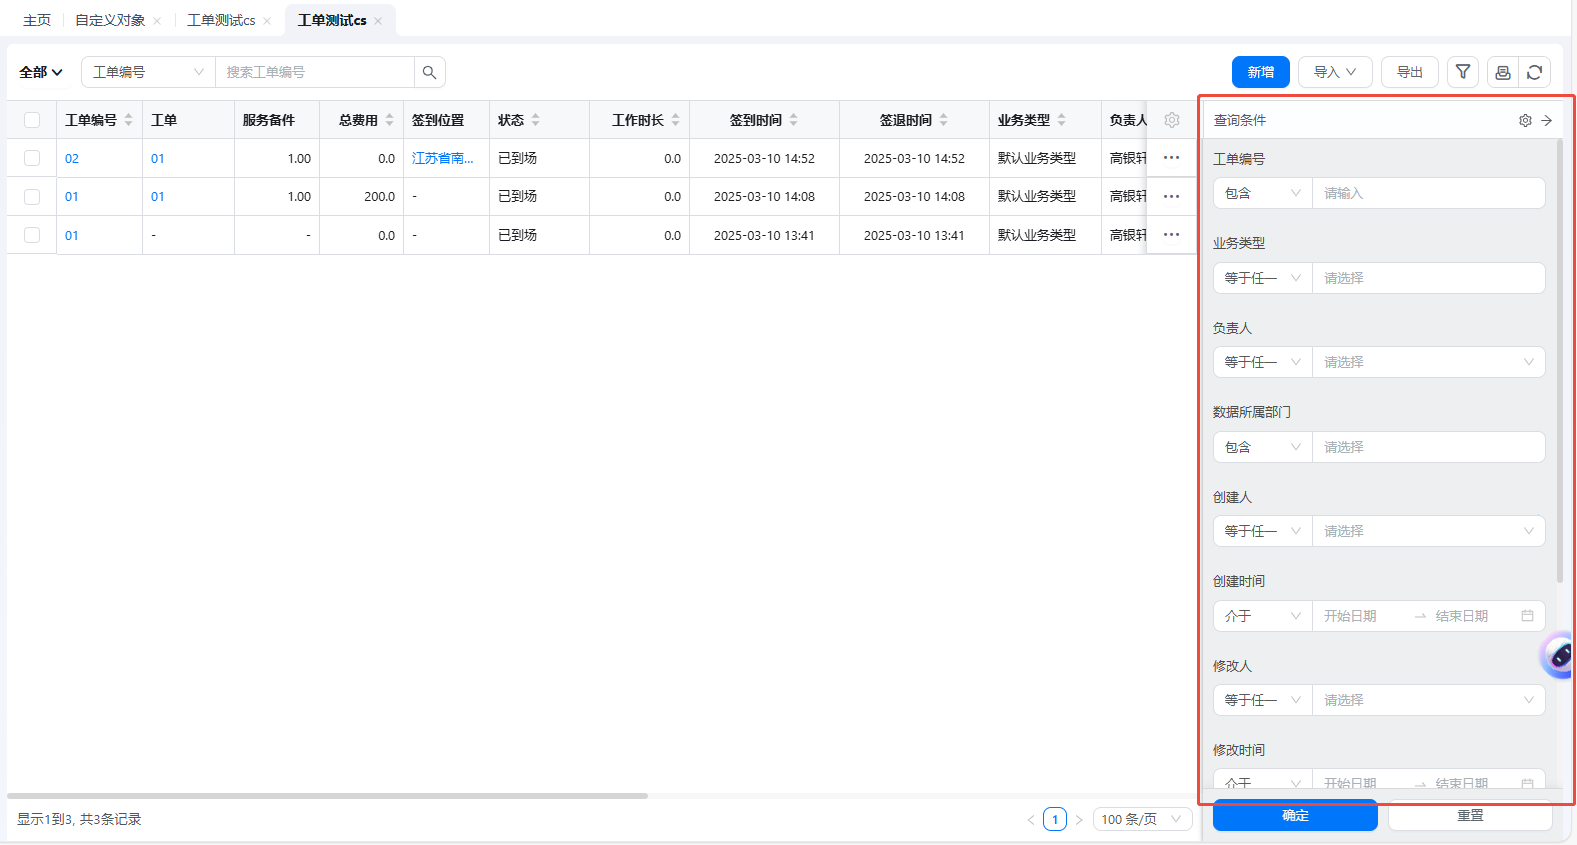Screen dimensions: 1577x845
Task: Click the print icon in toolbar
Action: coord(1502,72)
